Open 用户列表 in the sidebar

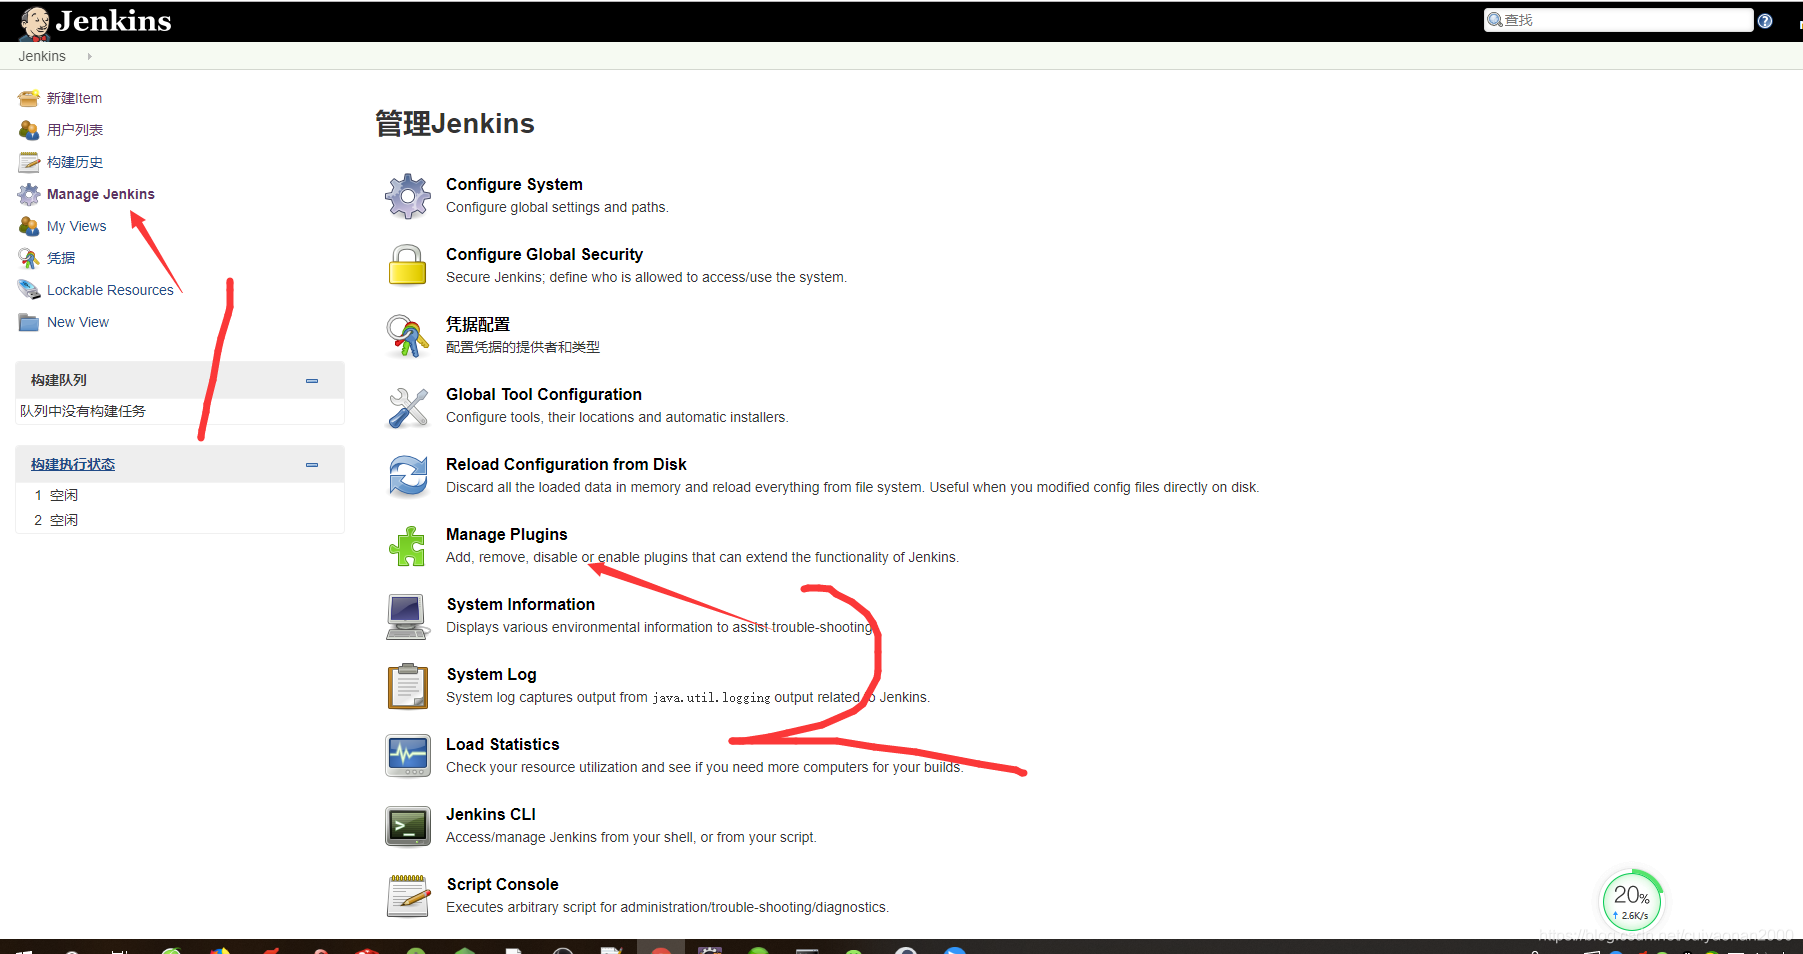click(x=75, y=130)
